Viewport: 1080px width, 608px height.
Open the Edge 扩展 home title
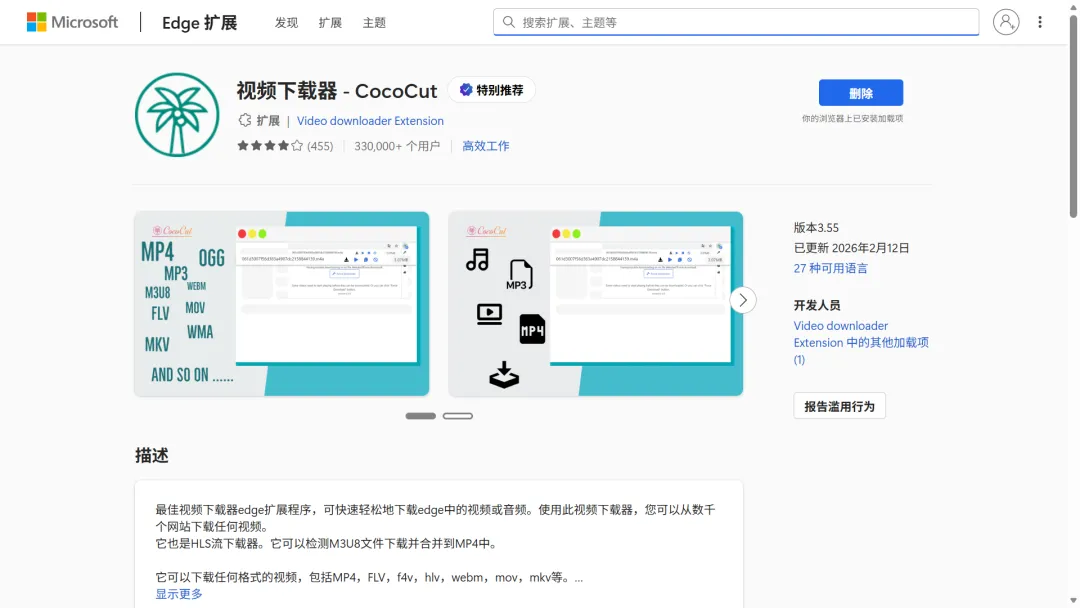(199, 23)
